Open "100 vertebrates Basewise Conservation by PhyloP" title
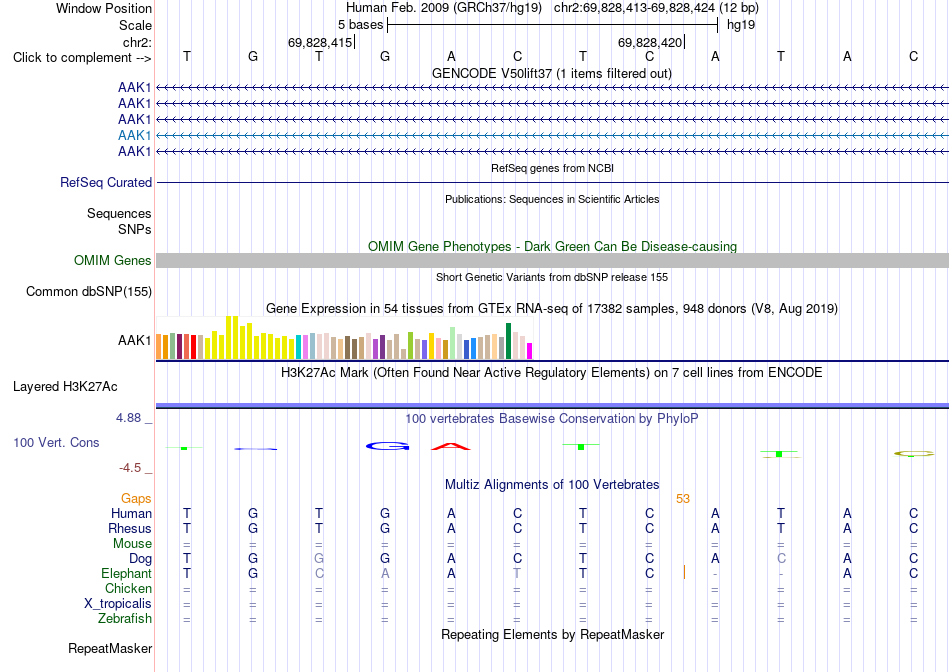950x672 pixels. pyautogui.click(x=551, y=418)
